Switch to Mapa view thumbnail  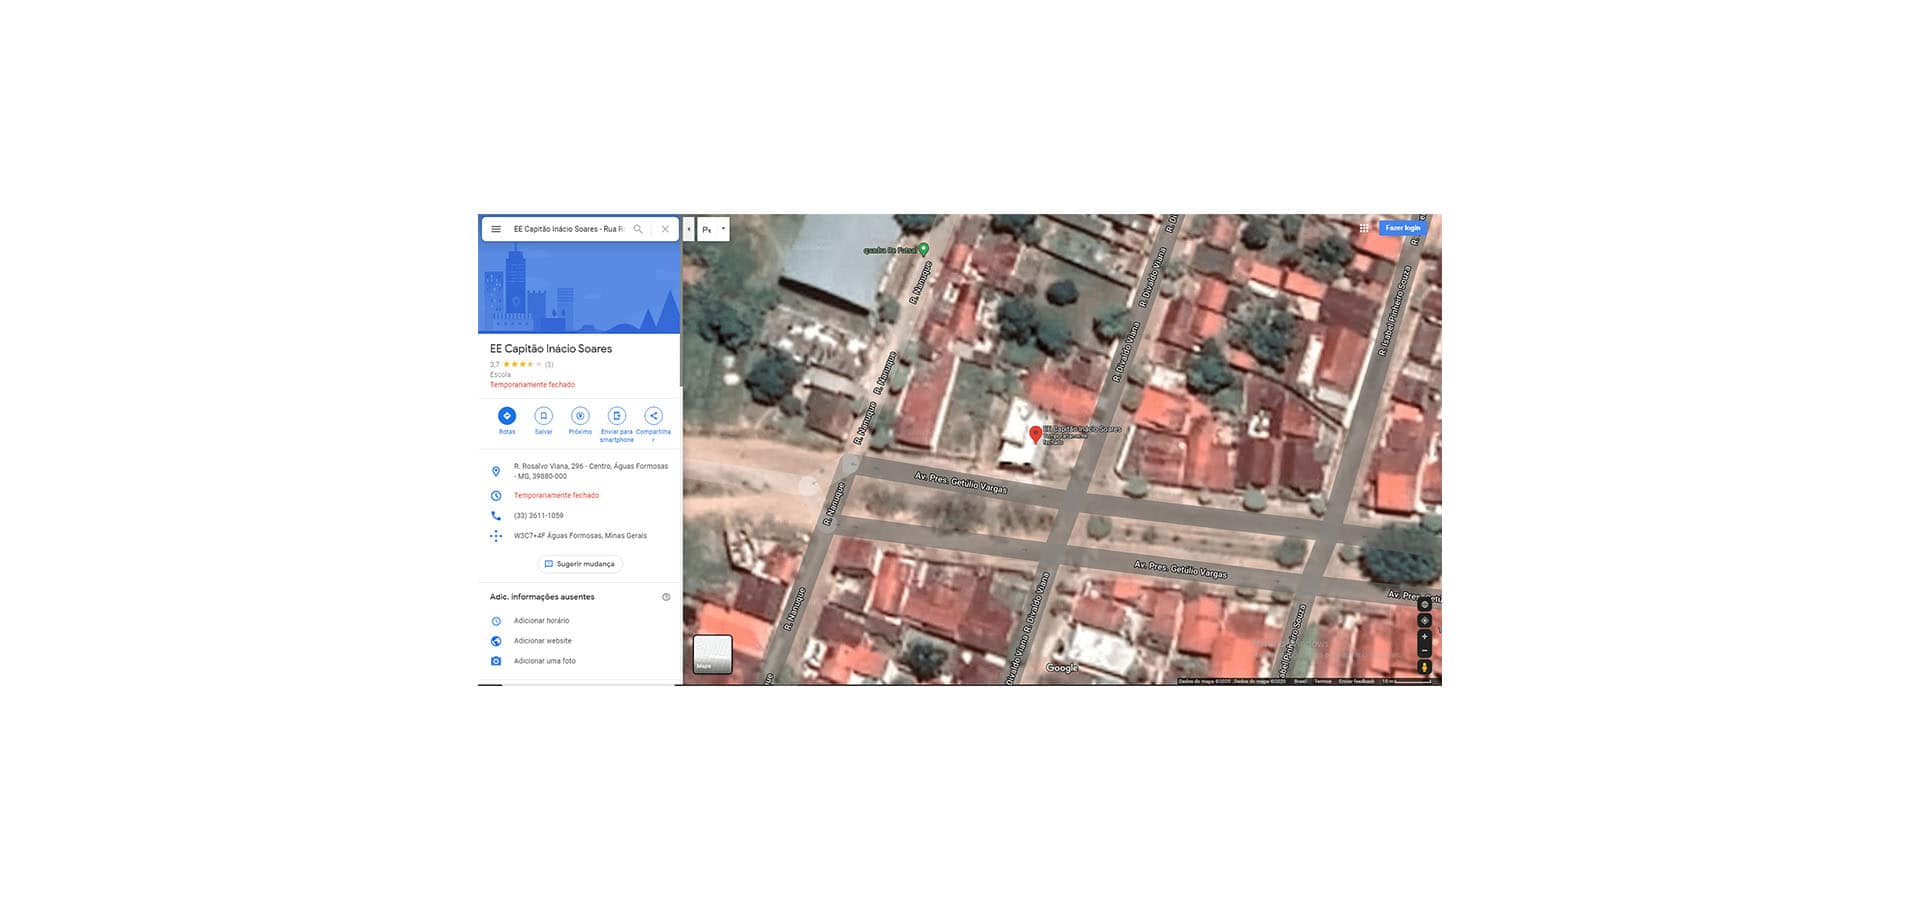713,654
